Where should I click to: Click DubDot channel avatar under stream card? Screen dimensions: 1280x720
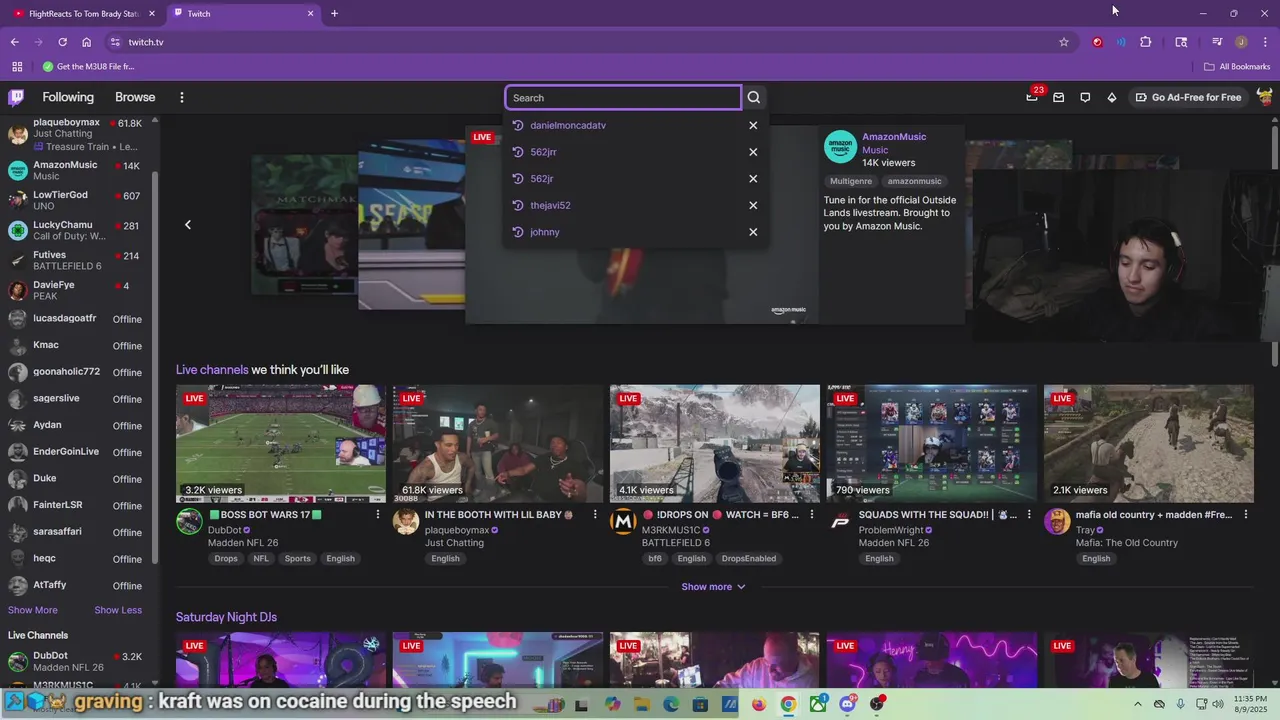tap(189, 521)
